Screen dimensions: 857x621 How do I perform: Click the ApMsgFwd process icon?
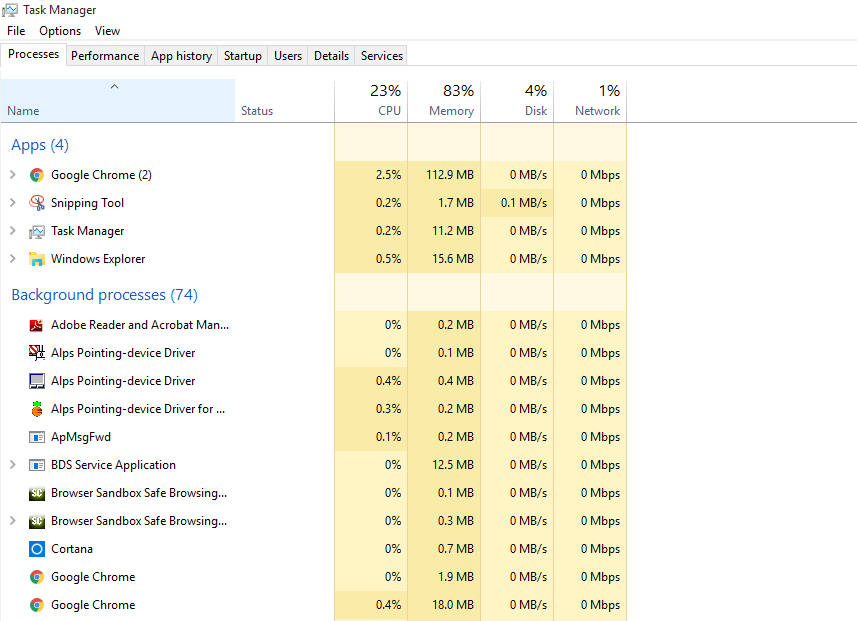(x=36, y=436)
